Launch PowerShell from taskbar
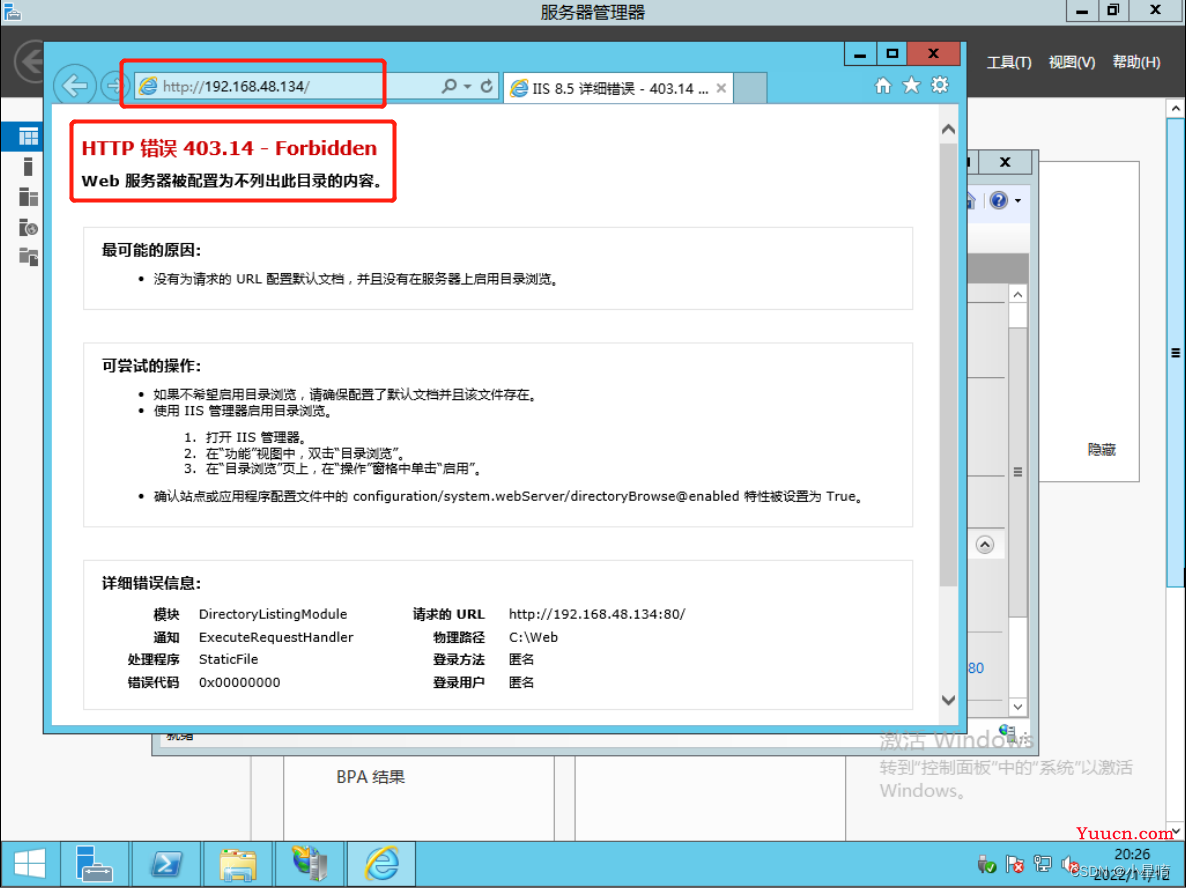 click(x=166, y=864)
